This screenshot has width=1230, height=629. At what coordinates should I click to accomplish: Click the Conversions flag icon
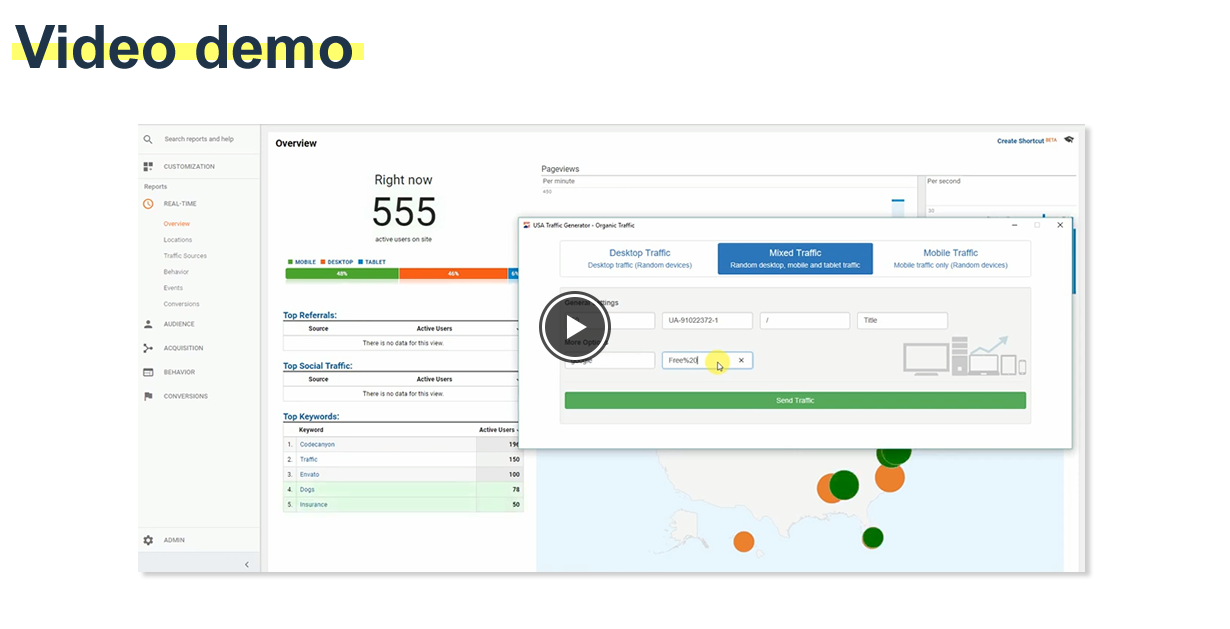[x=148, y=396]
